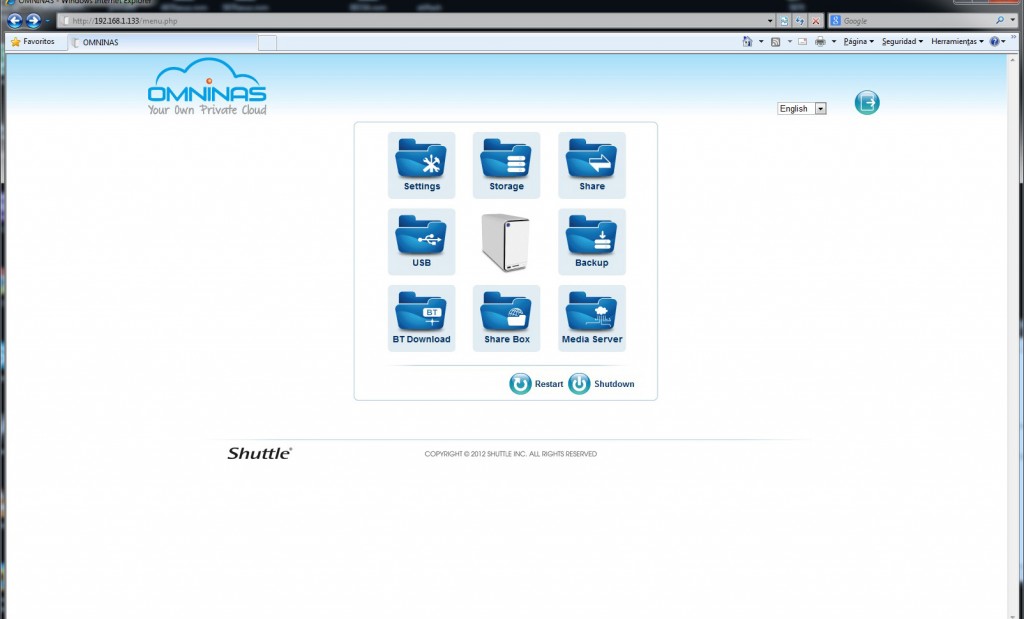This screenshot has height=619, width=1024.
Task: Click the help question mark icon
Action: [994, 42]
